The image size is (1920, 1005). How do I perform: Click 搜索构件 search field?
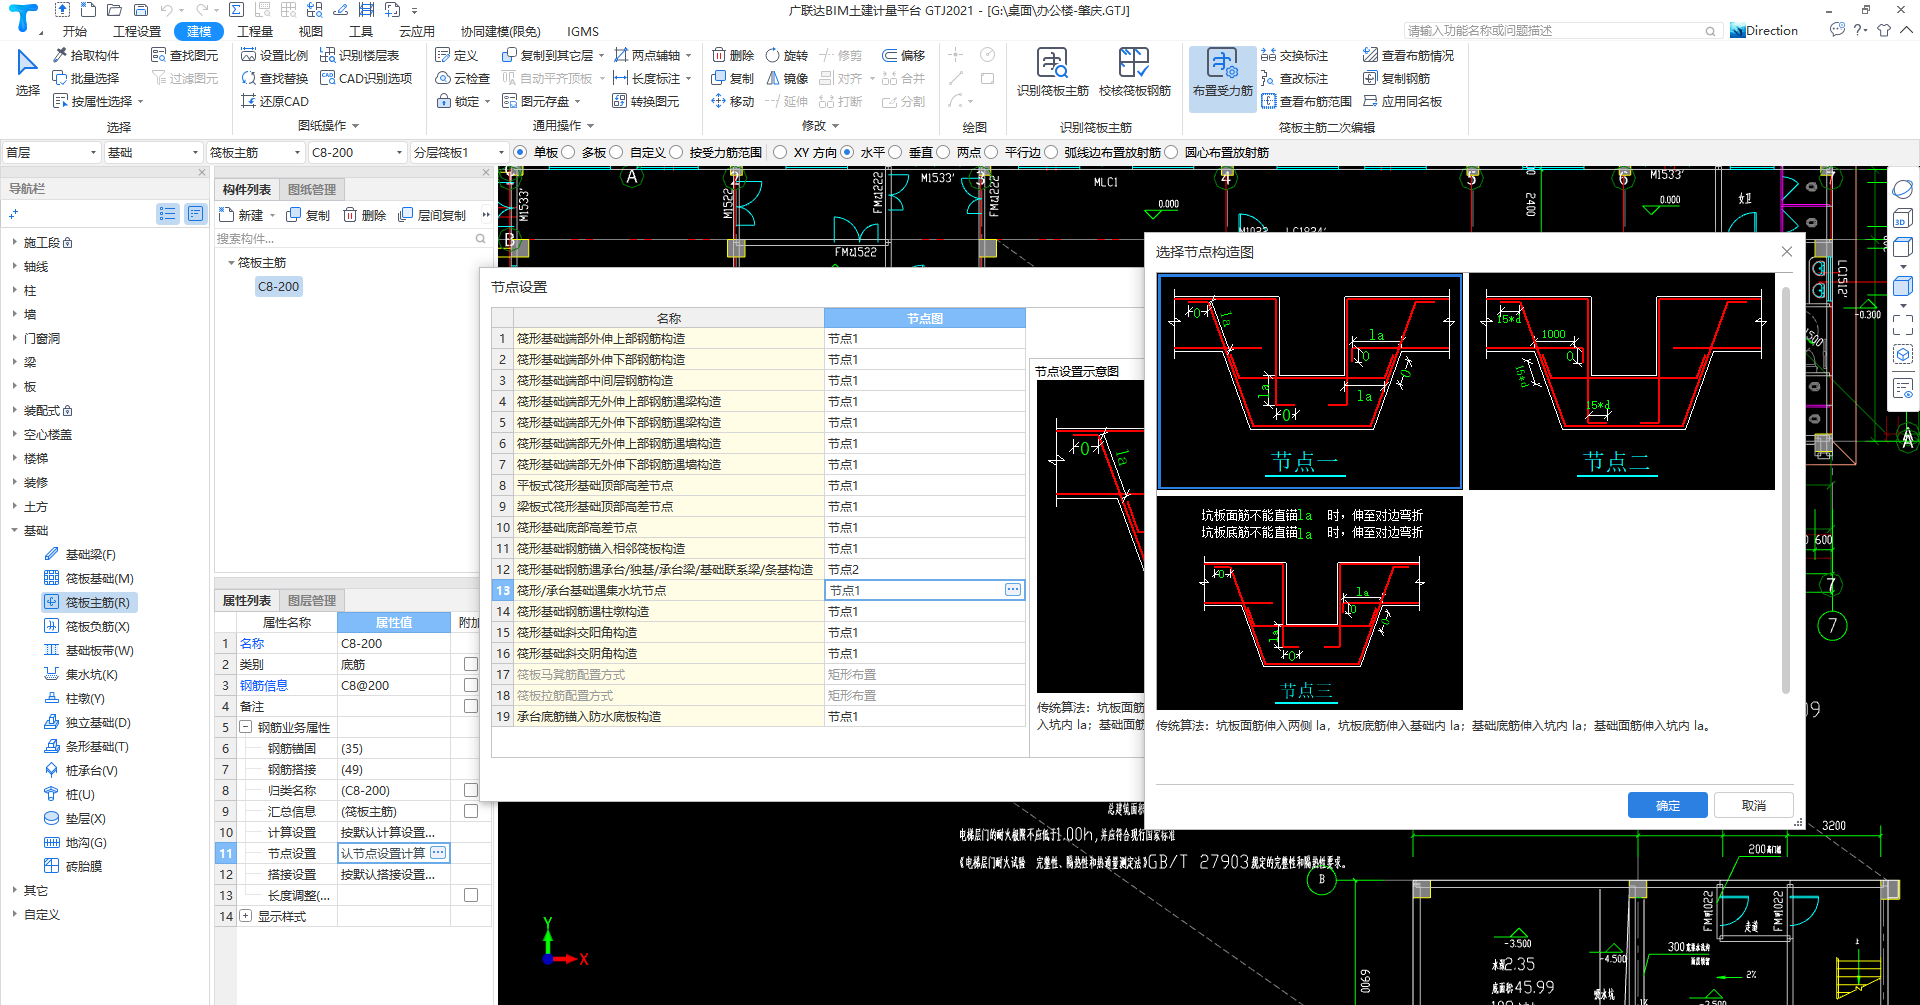[x=351, y=238]
